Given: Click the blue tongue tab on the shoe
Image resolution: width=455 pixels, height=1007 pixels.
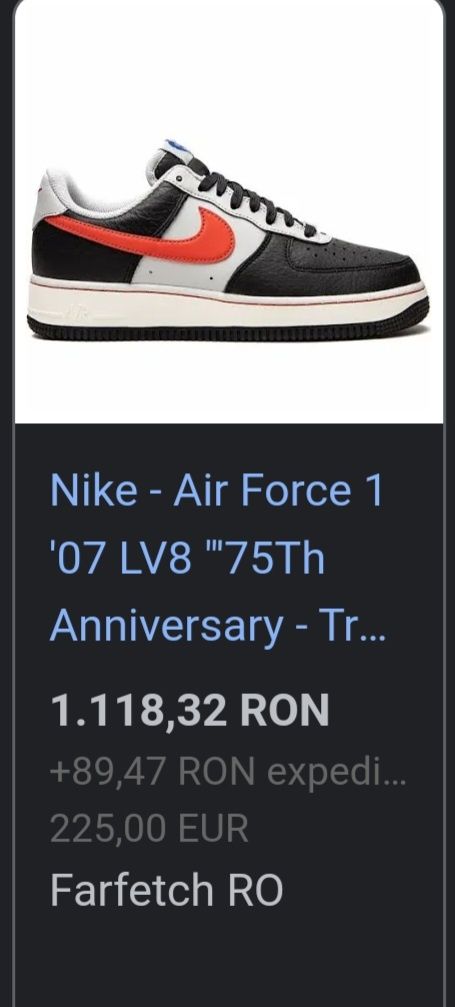Looking at the screenshot, I should pos(178,146).
